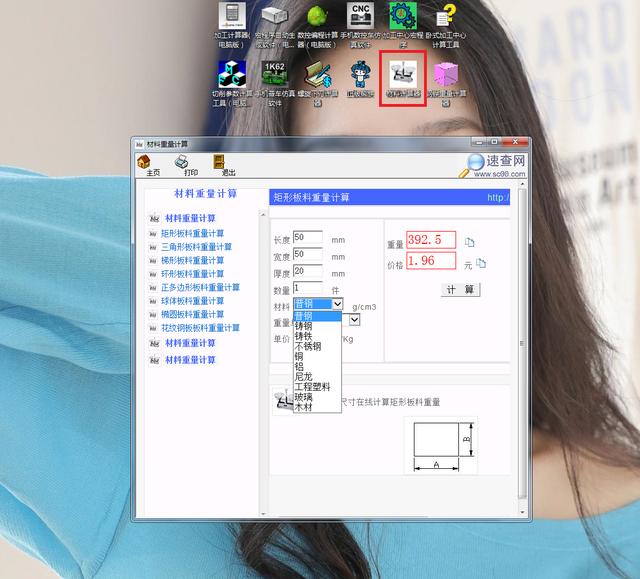Image resolution: width=640 pixels, height=579 pixels.
Task: Click the 价格 result field 1.96
Action: pyautogui.click(x=431, y=261)
